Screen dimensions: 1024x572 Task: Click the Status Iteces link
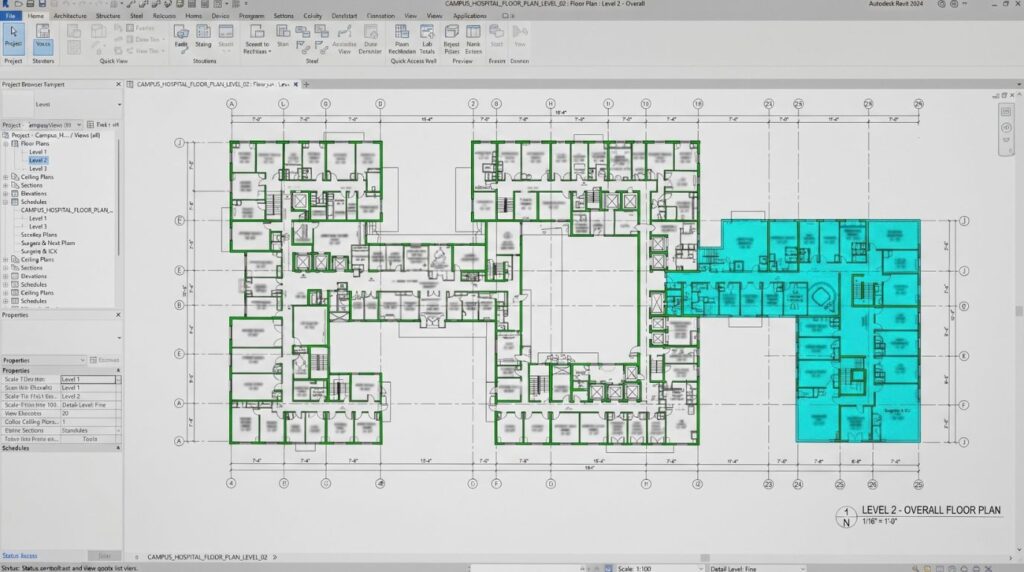20,556
